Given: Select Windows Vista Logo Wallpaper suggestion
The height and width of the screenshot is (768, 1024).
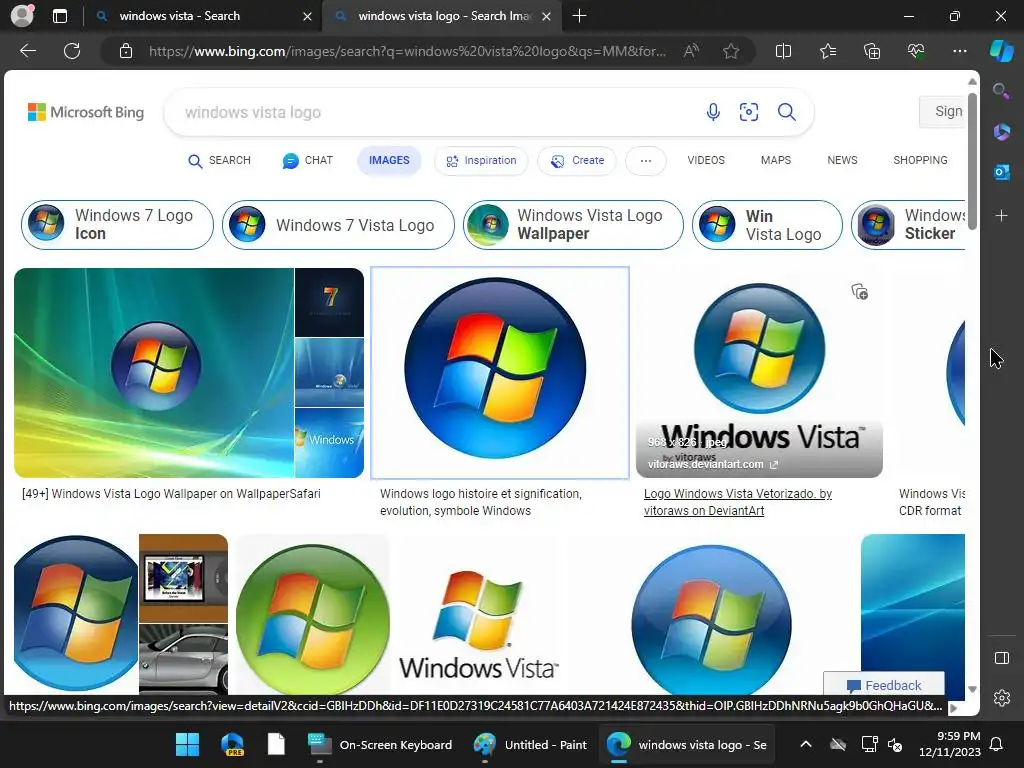Looking at the screenshot, I should 573,225.
